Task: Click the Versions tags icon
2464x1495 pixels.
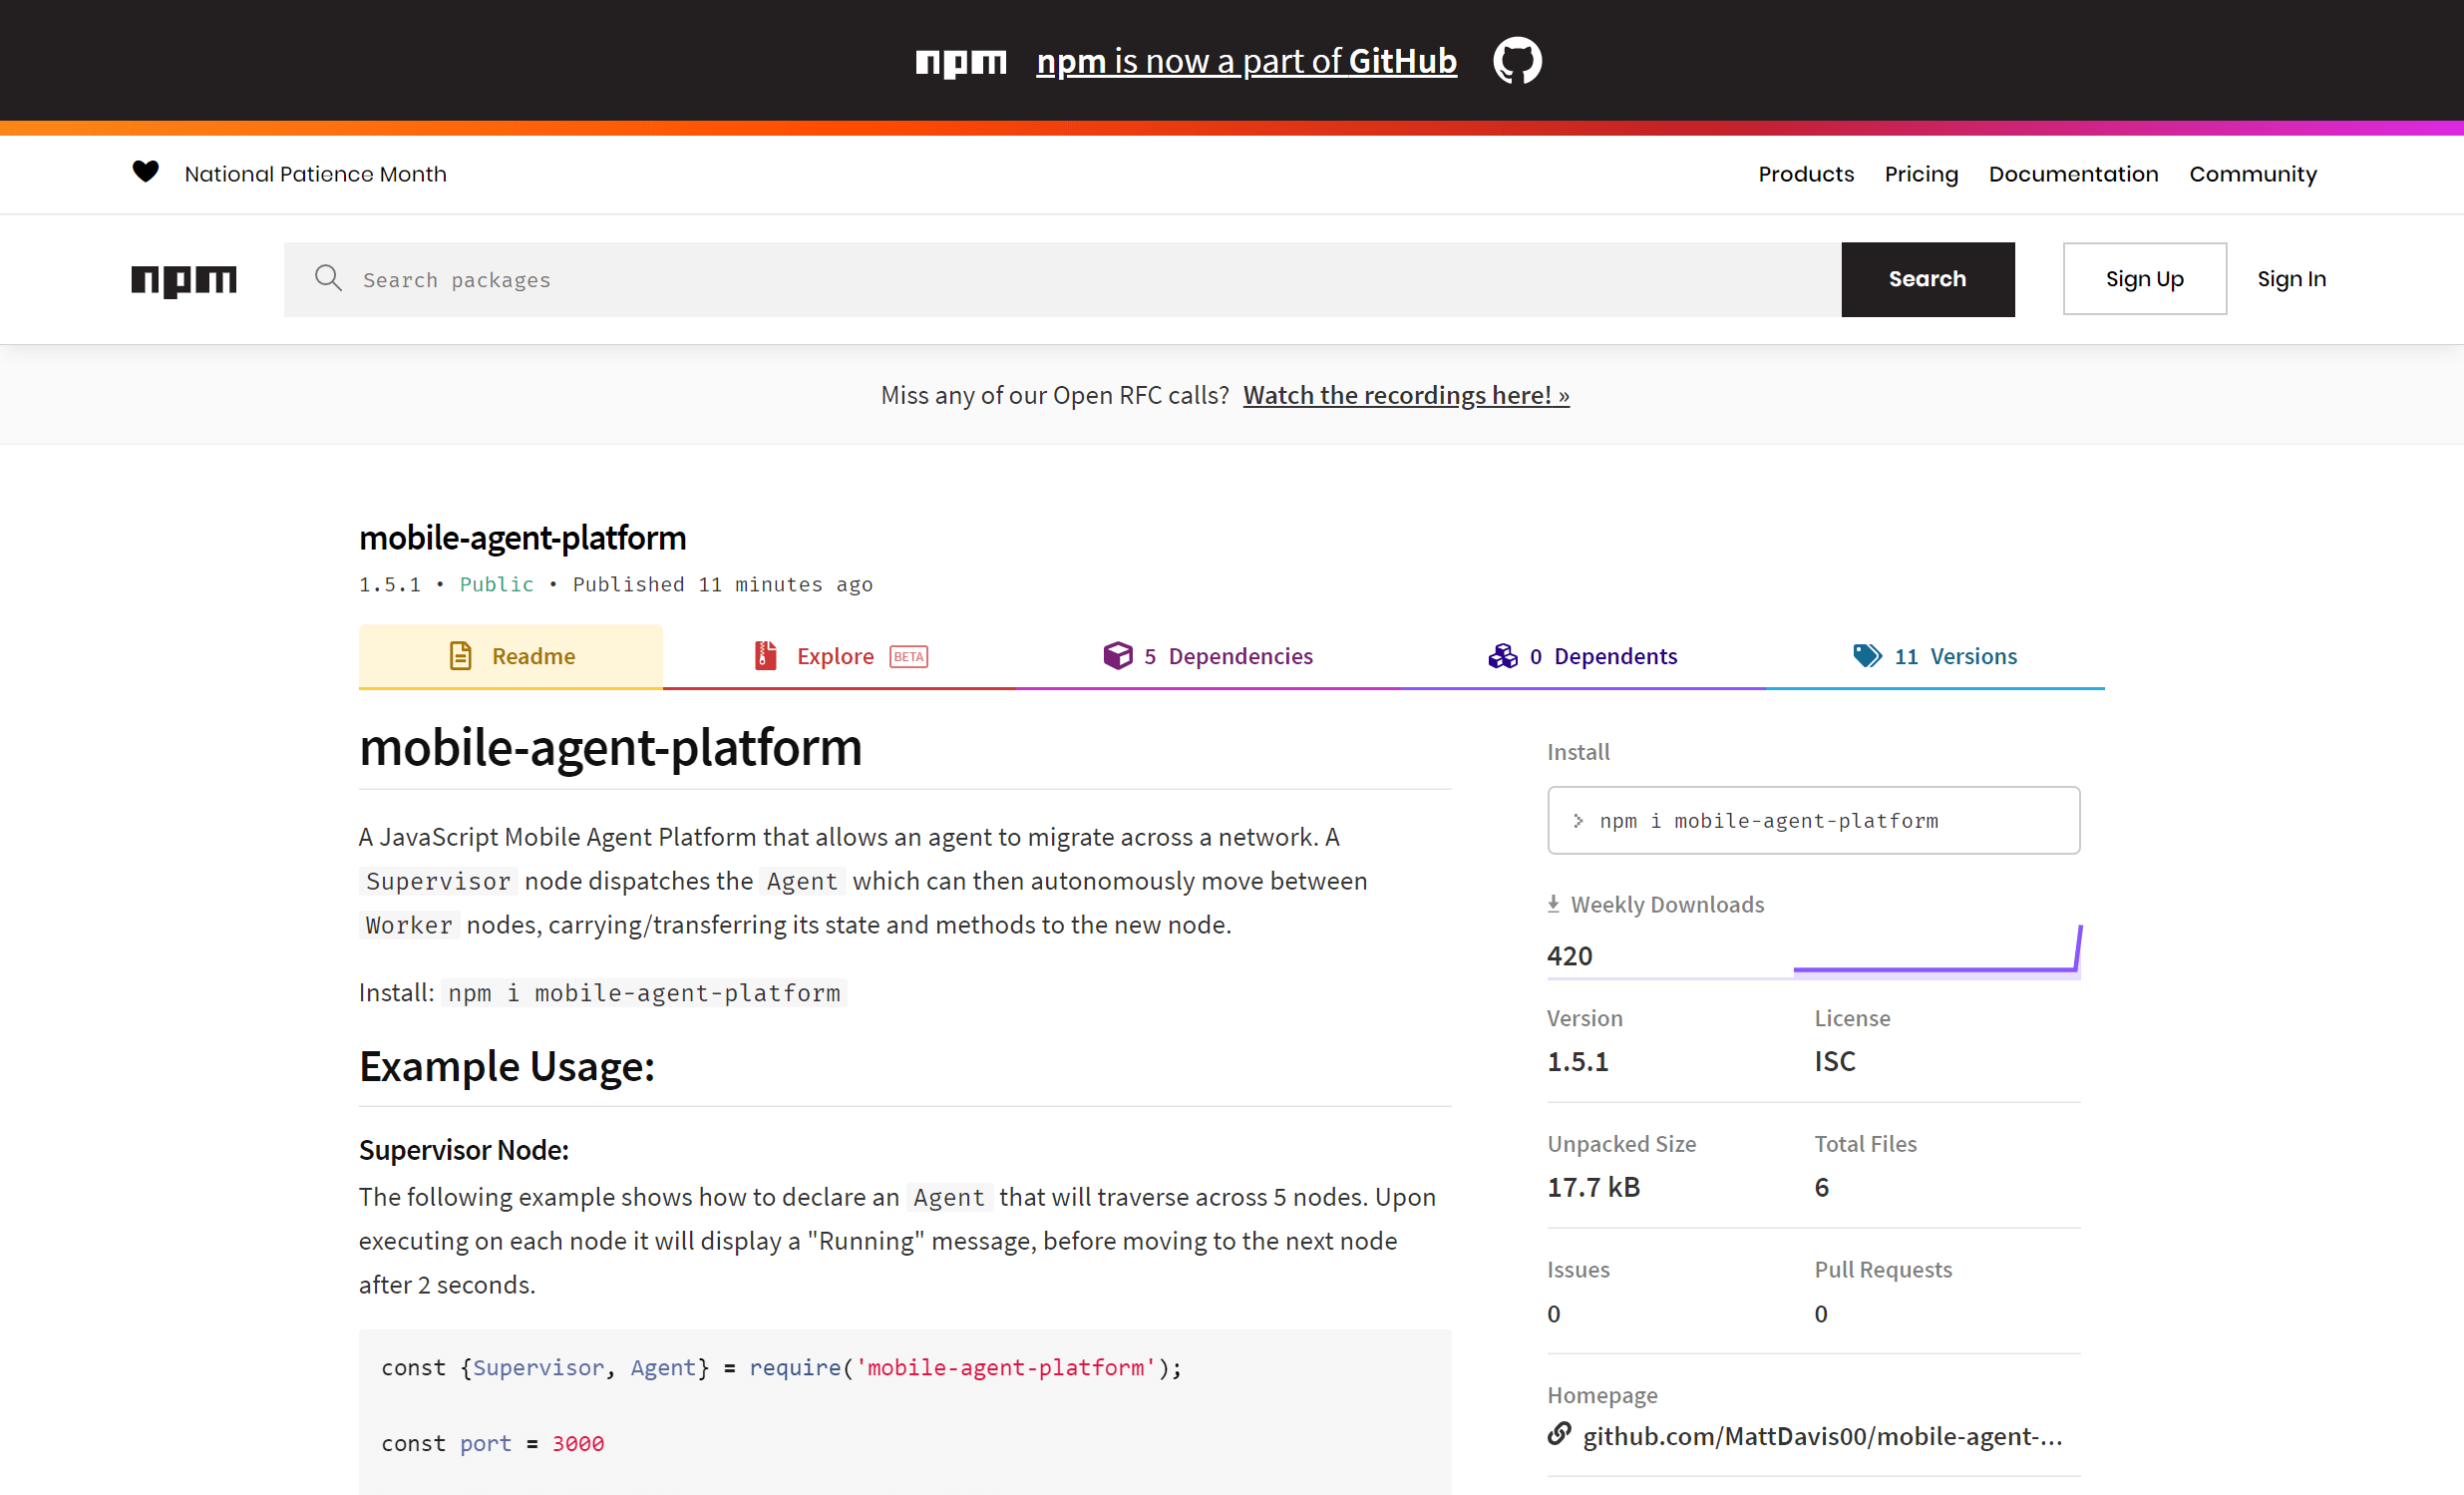Action: pyautogui.click(x=1867, y=656)
